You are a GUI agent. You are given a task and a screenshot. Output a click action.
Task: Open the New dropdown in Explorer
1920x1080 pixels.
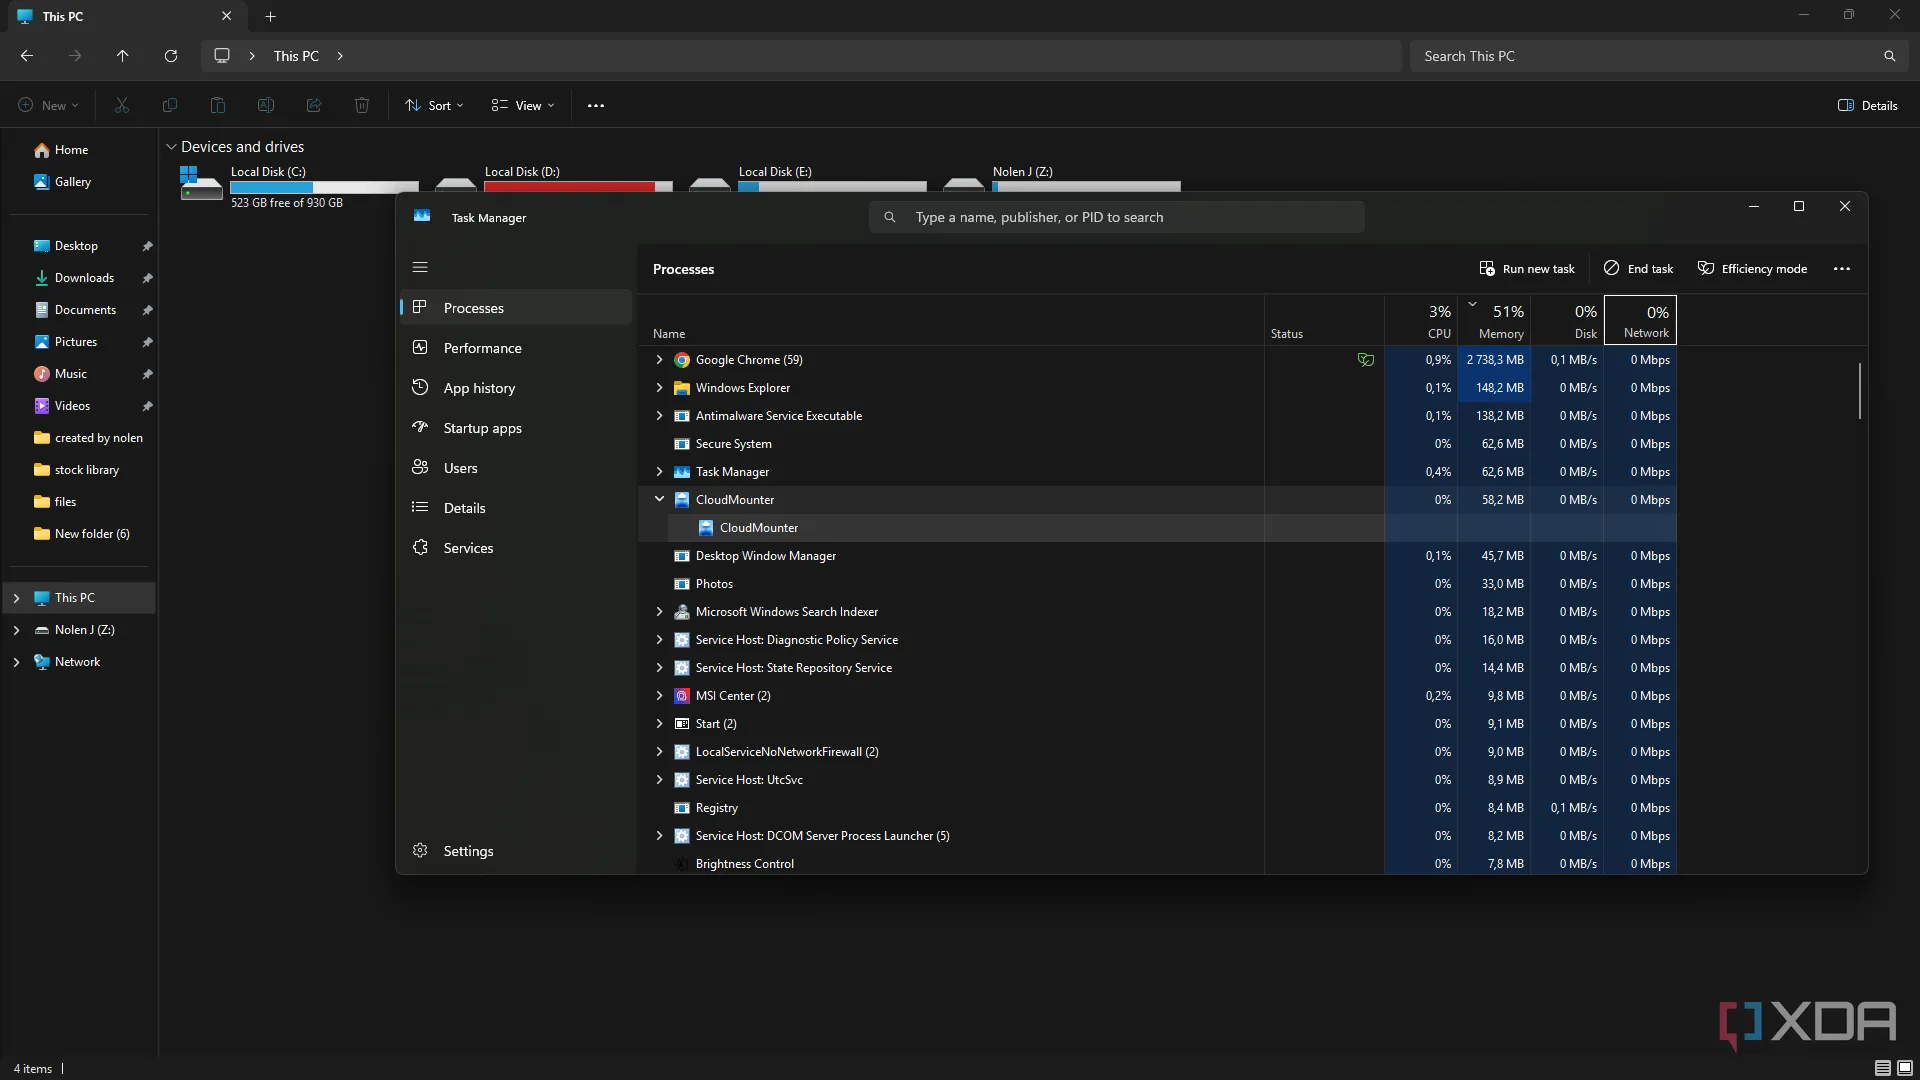(48, 105)
